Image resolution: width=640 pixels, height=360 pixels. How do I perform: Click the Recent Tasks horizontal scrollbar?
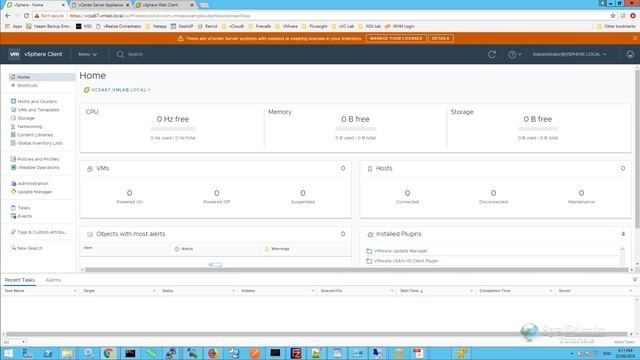pyautogui.click(x=316, y=334)
